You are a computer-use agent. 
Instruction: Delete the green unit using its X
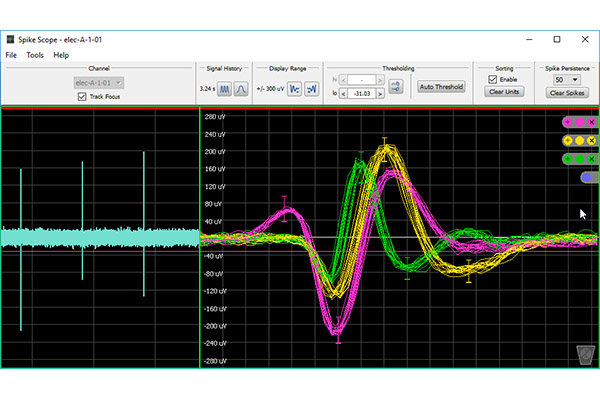[x=592, y=159]
